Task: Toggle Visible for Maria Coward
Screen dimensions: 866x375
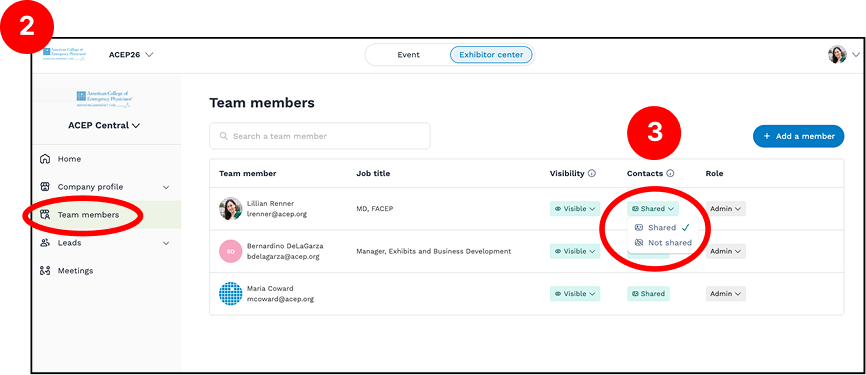Action: [x=575, y=294]
